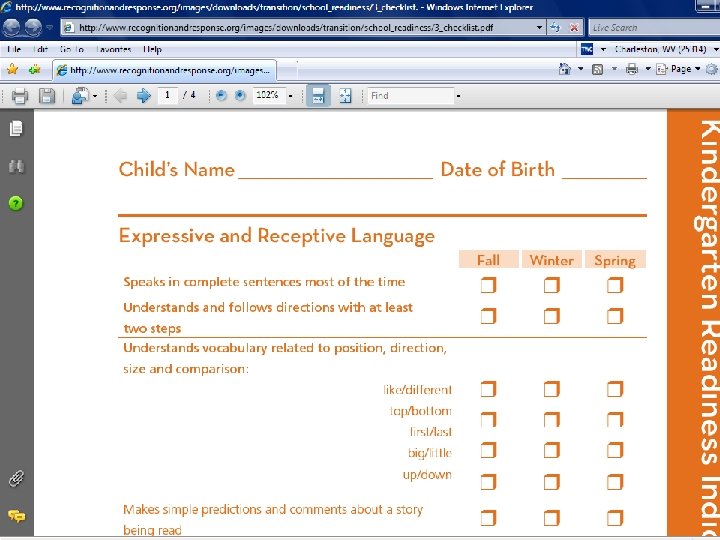Click the green help question mark icon
This screenshot has width=720, height=540.
click(x=16, y=203)
